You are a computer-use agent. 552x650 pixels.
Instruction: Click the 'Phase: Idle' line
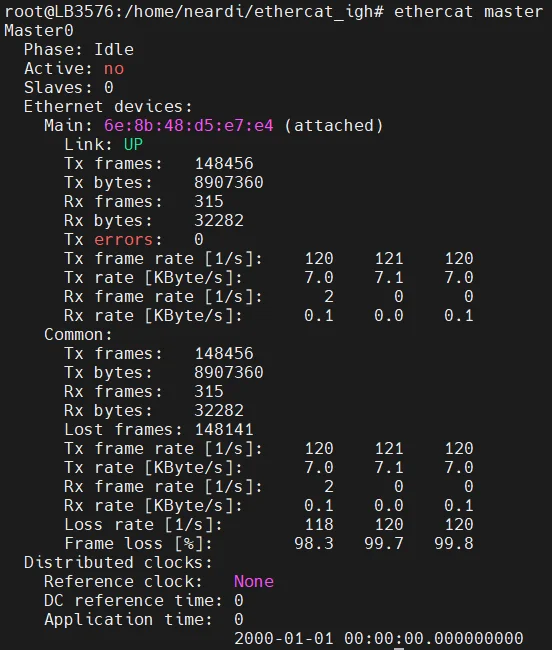click(x=79, y=50)
